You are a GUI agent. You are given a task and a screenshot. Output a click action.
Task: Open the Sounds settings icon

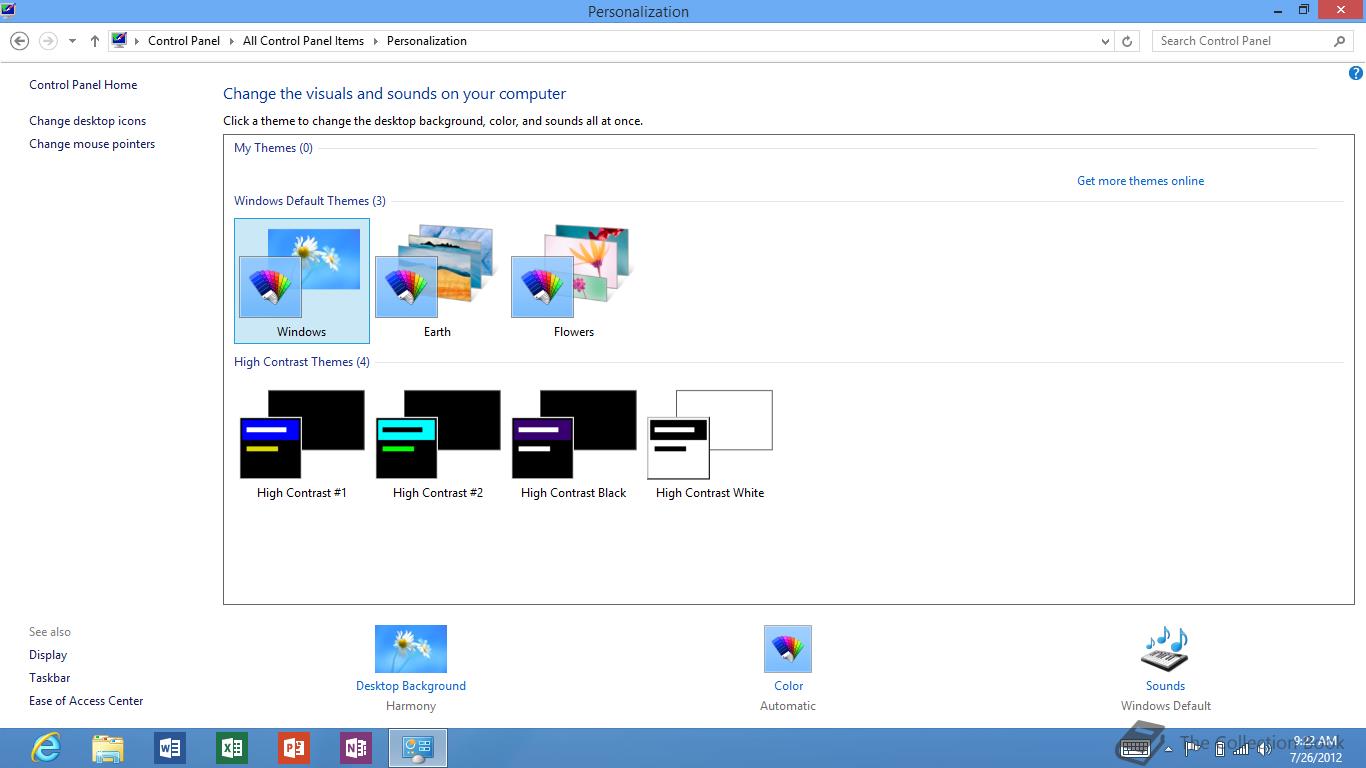point(1165,649)
